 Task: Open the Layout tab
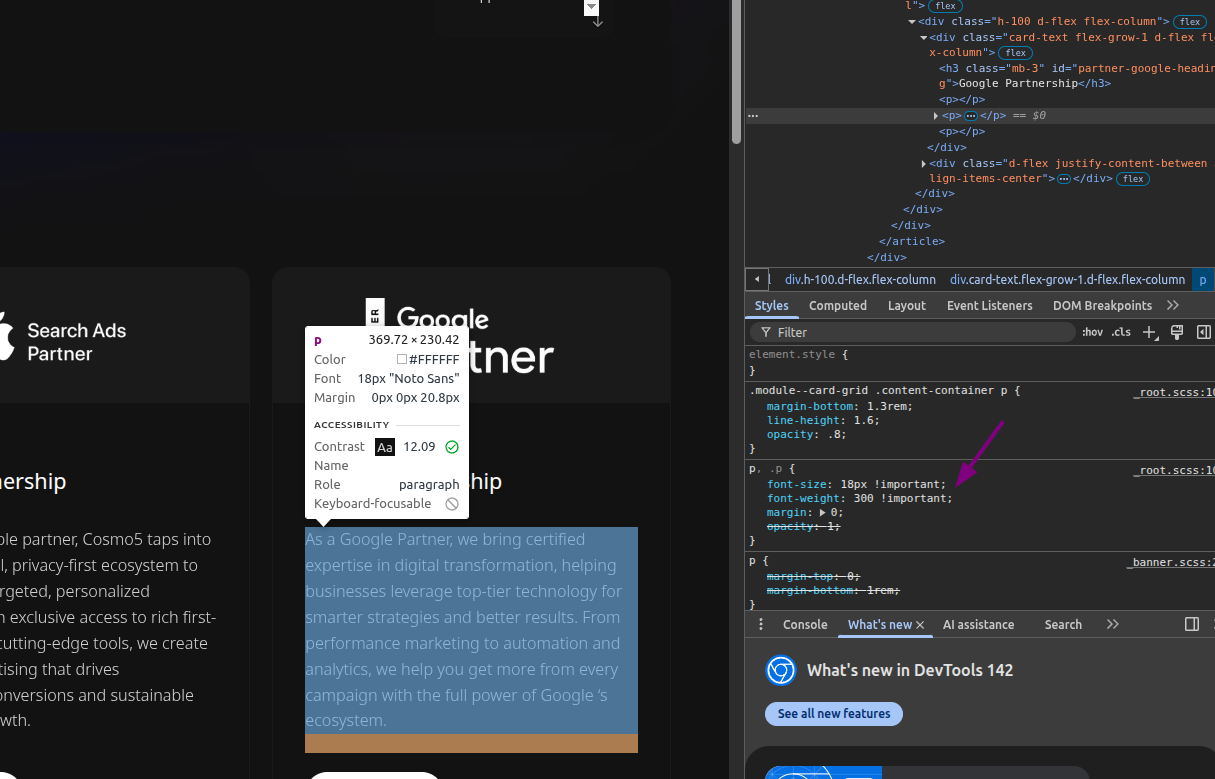pos(907,305)
